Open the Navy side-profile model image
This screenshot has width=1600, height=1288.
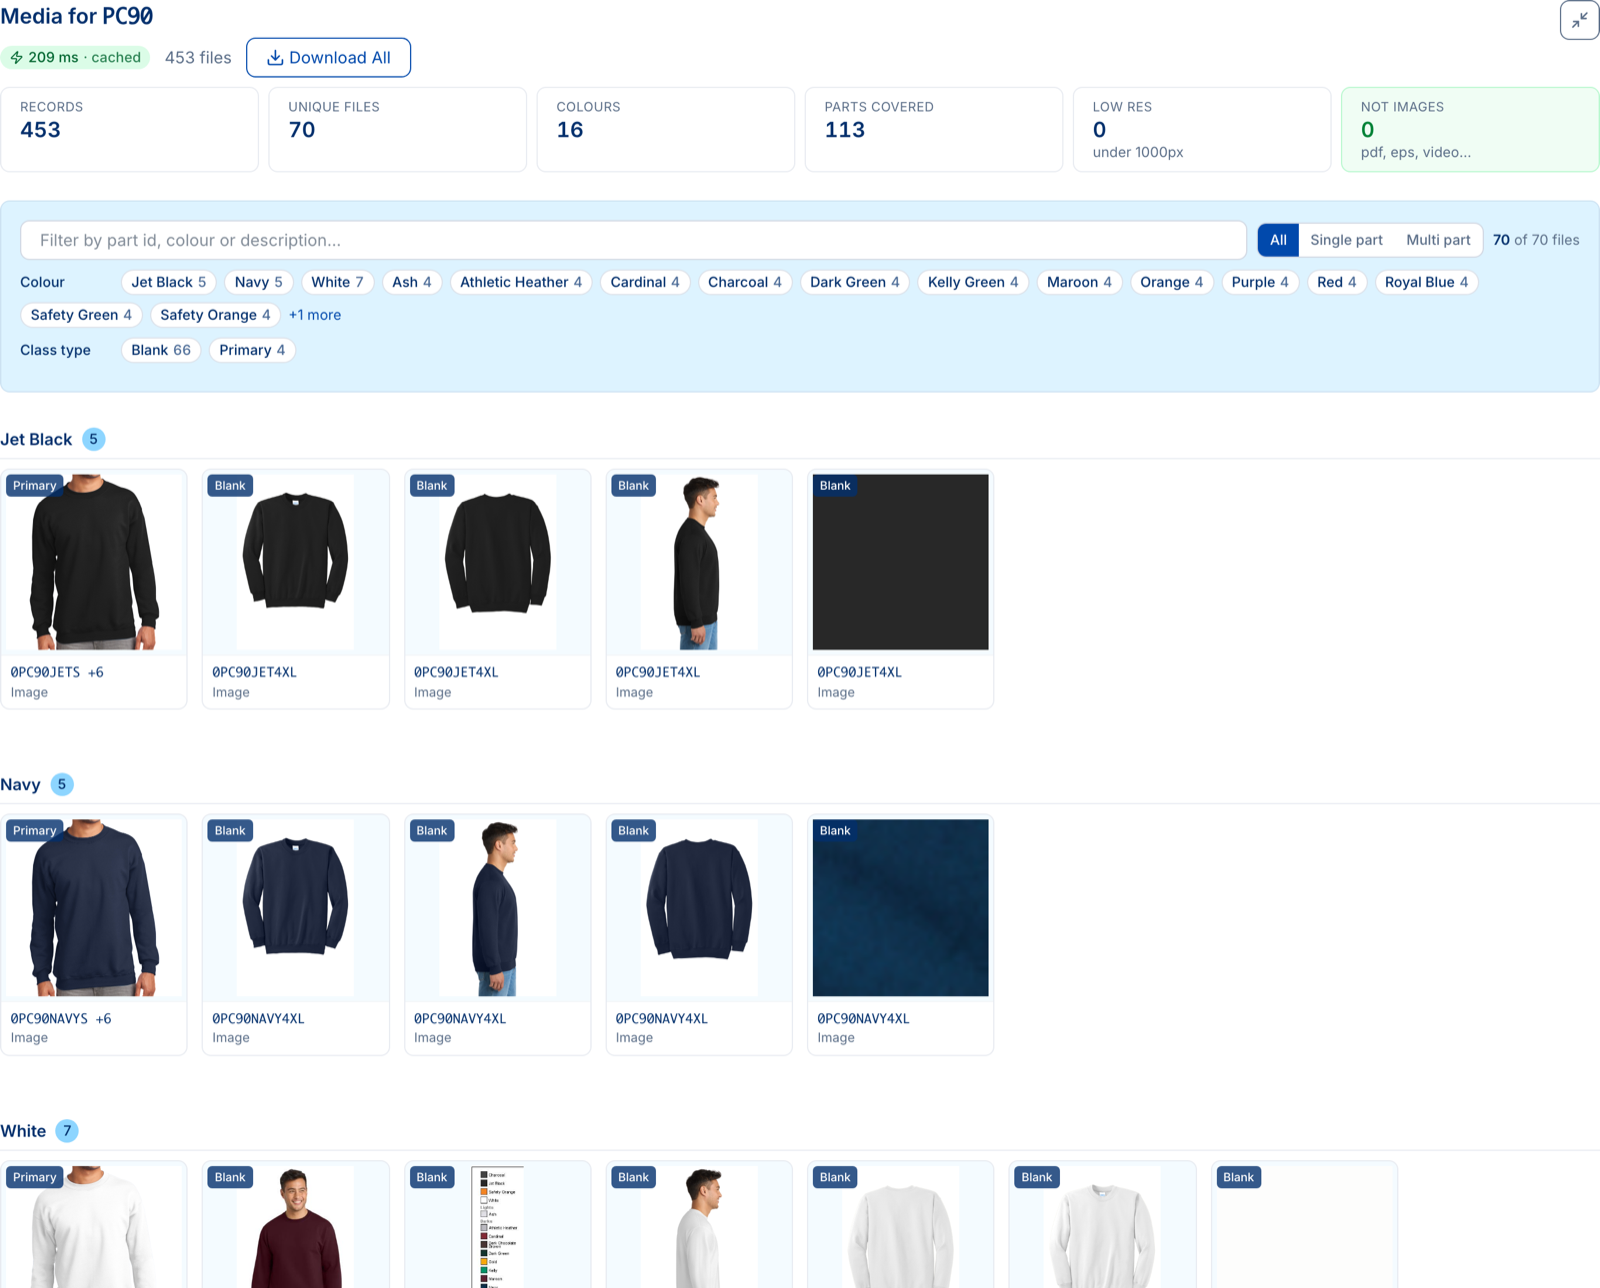click(x=497, y=908)
